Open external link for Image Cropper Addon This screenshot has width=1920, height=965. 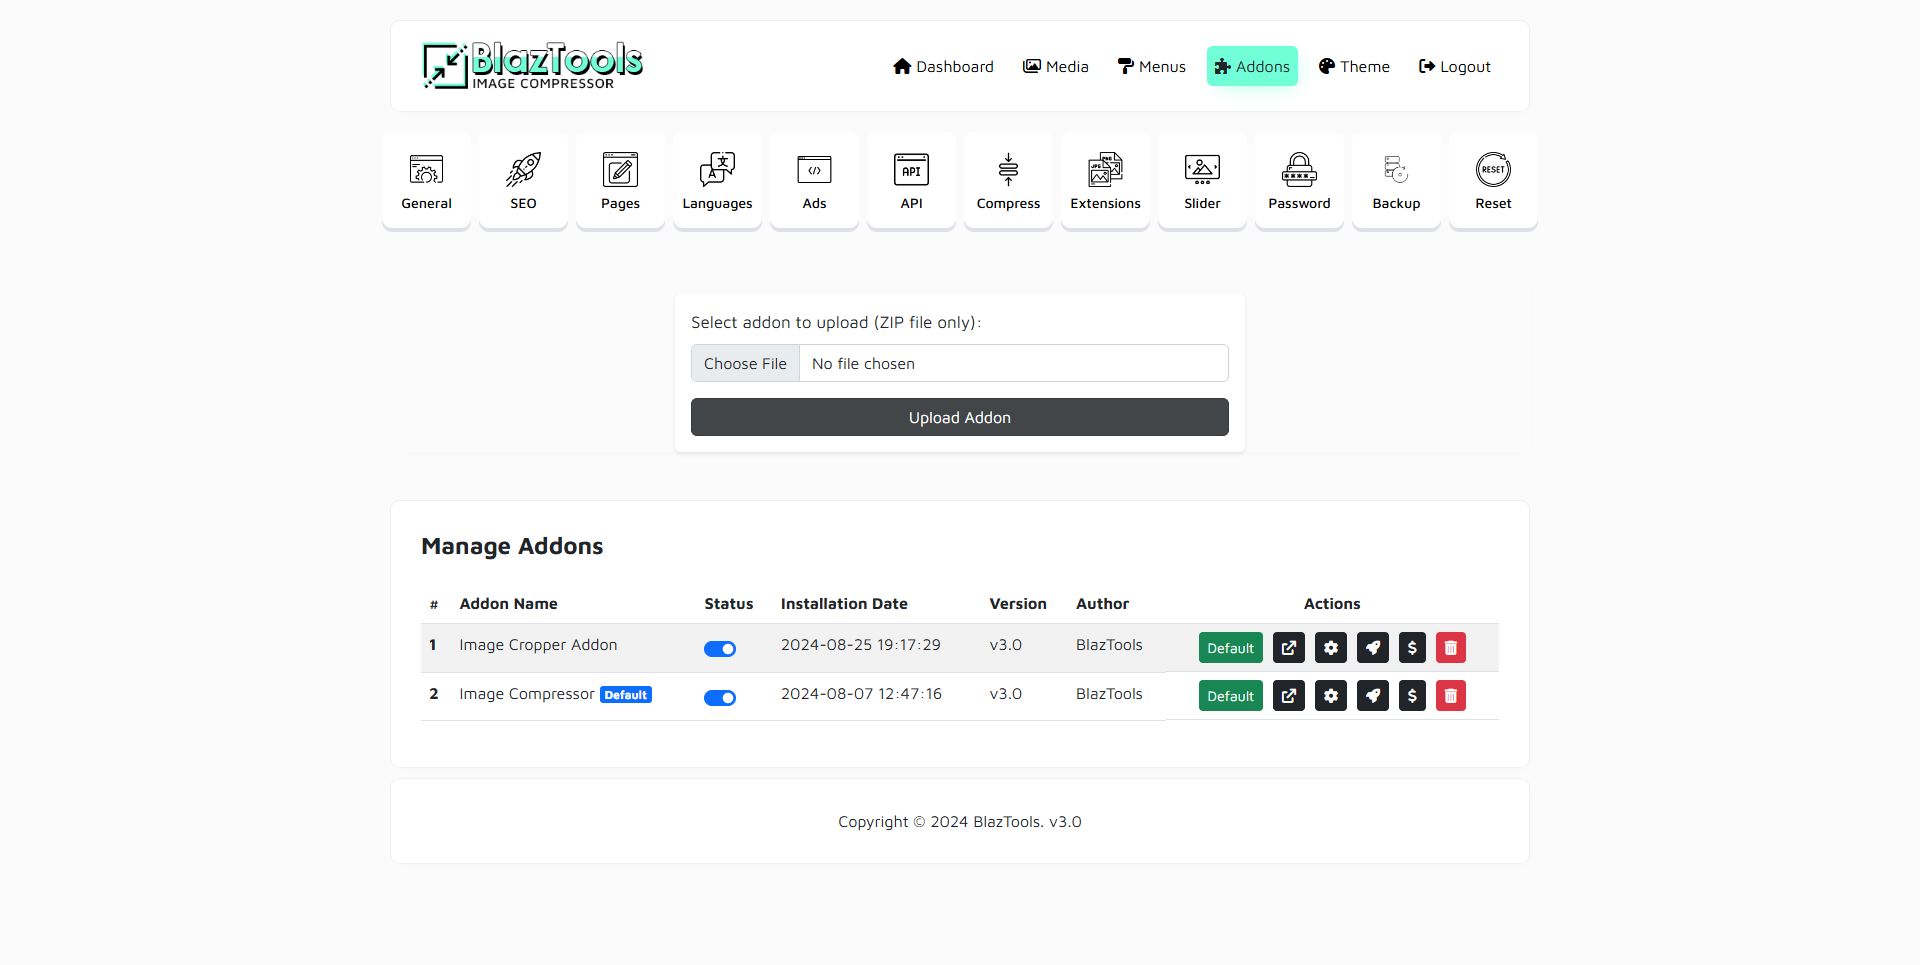[x=1289, y=648]
